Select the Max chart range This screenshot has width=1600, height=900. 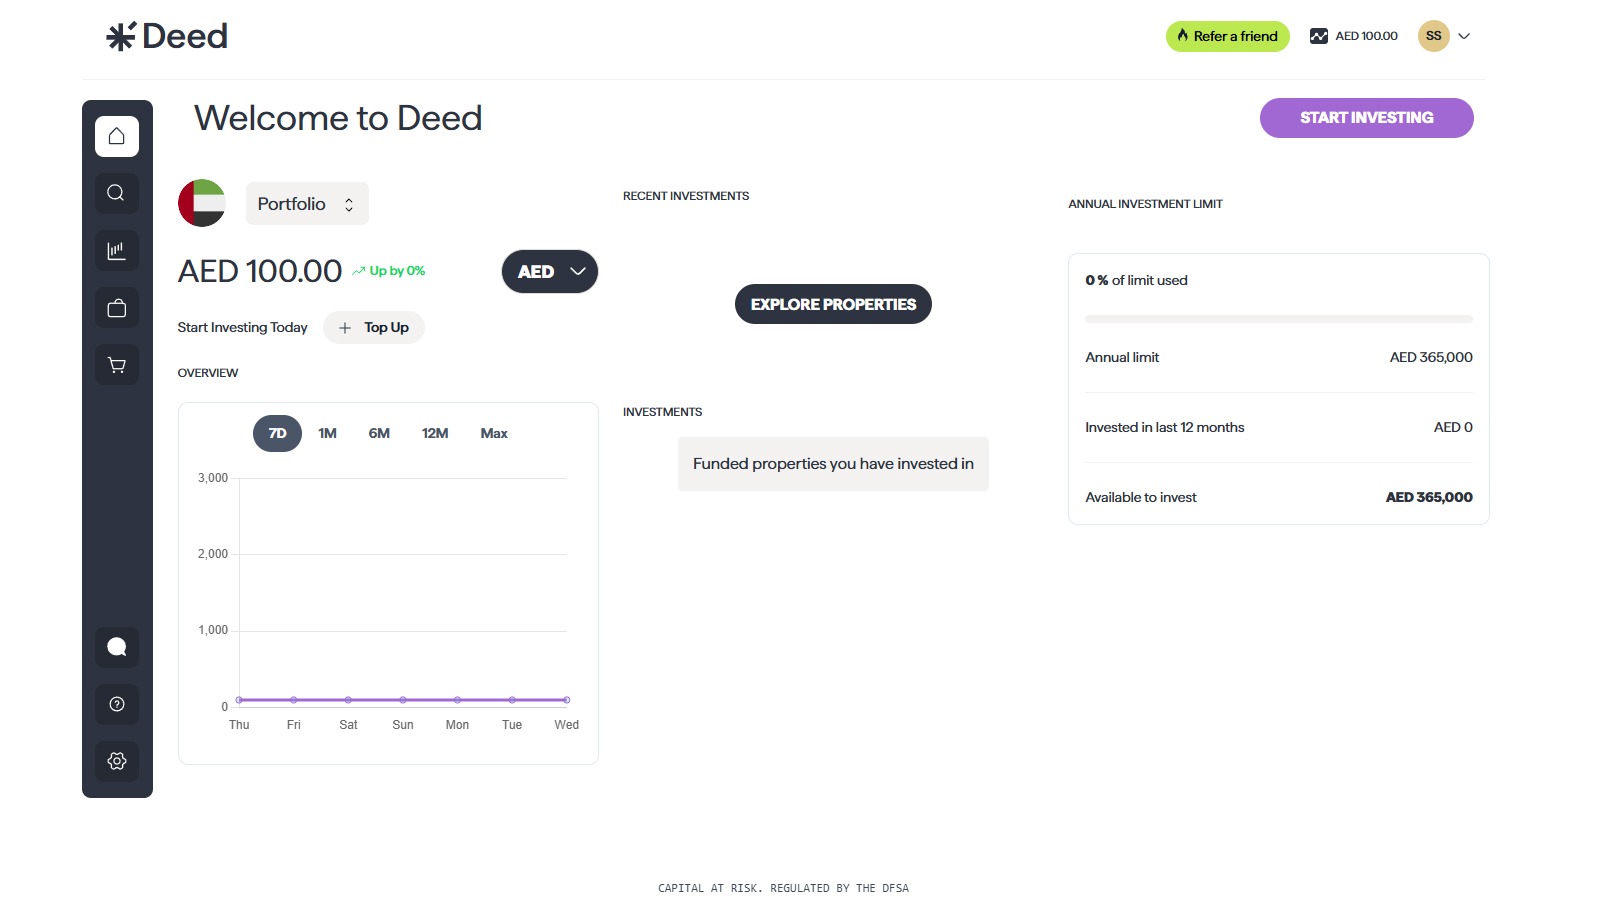coord(493,433)
